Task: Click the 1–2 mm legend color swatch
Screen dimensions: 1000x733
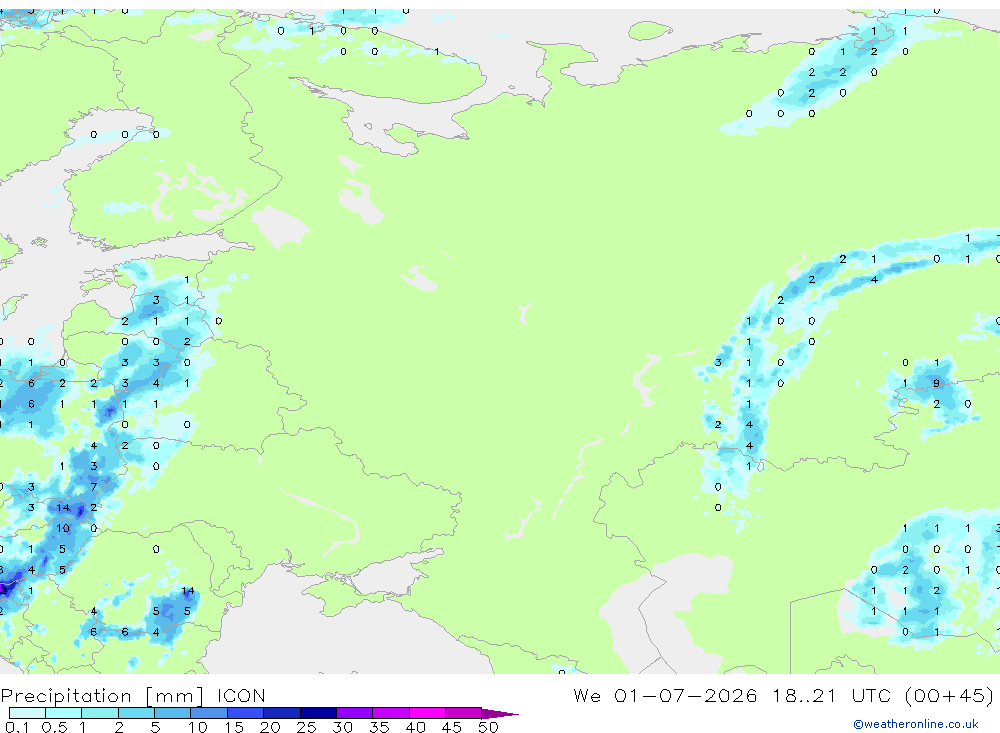Action: [99, 713]
